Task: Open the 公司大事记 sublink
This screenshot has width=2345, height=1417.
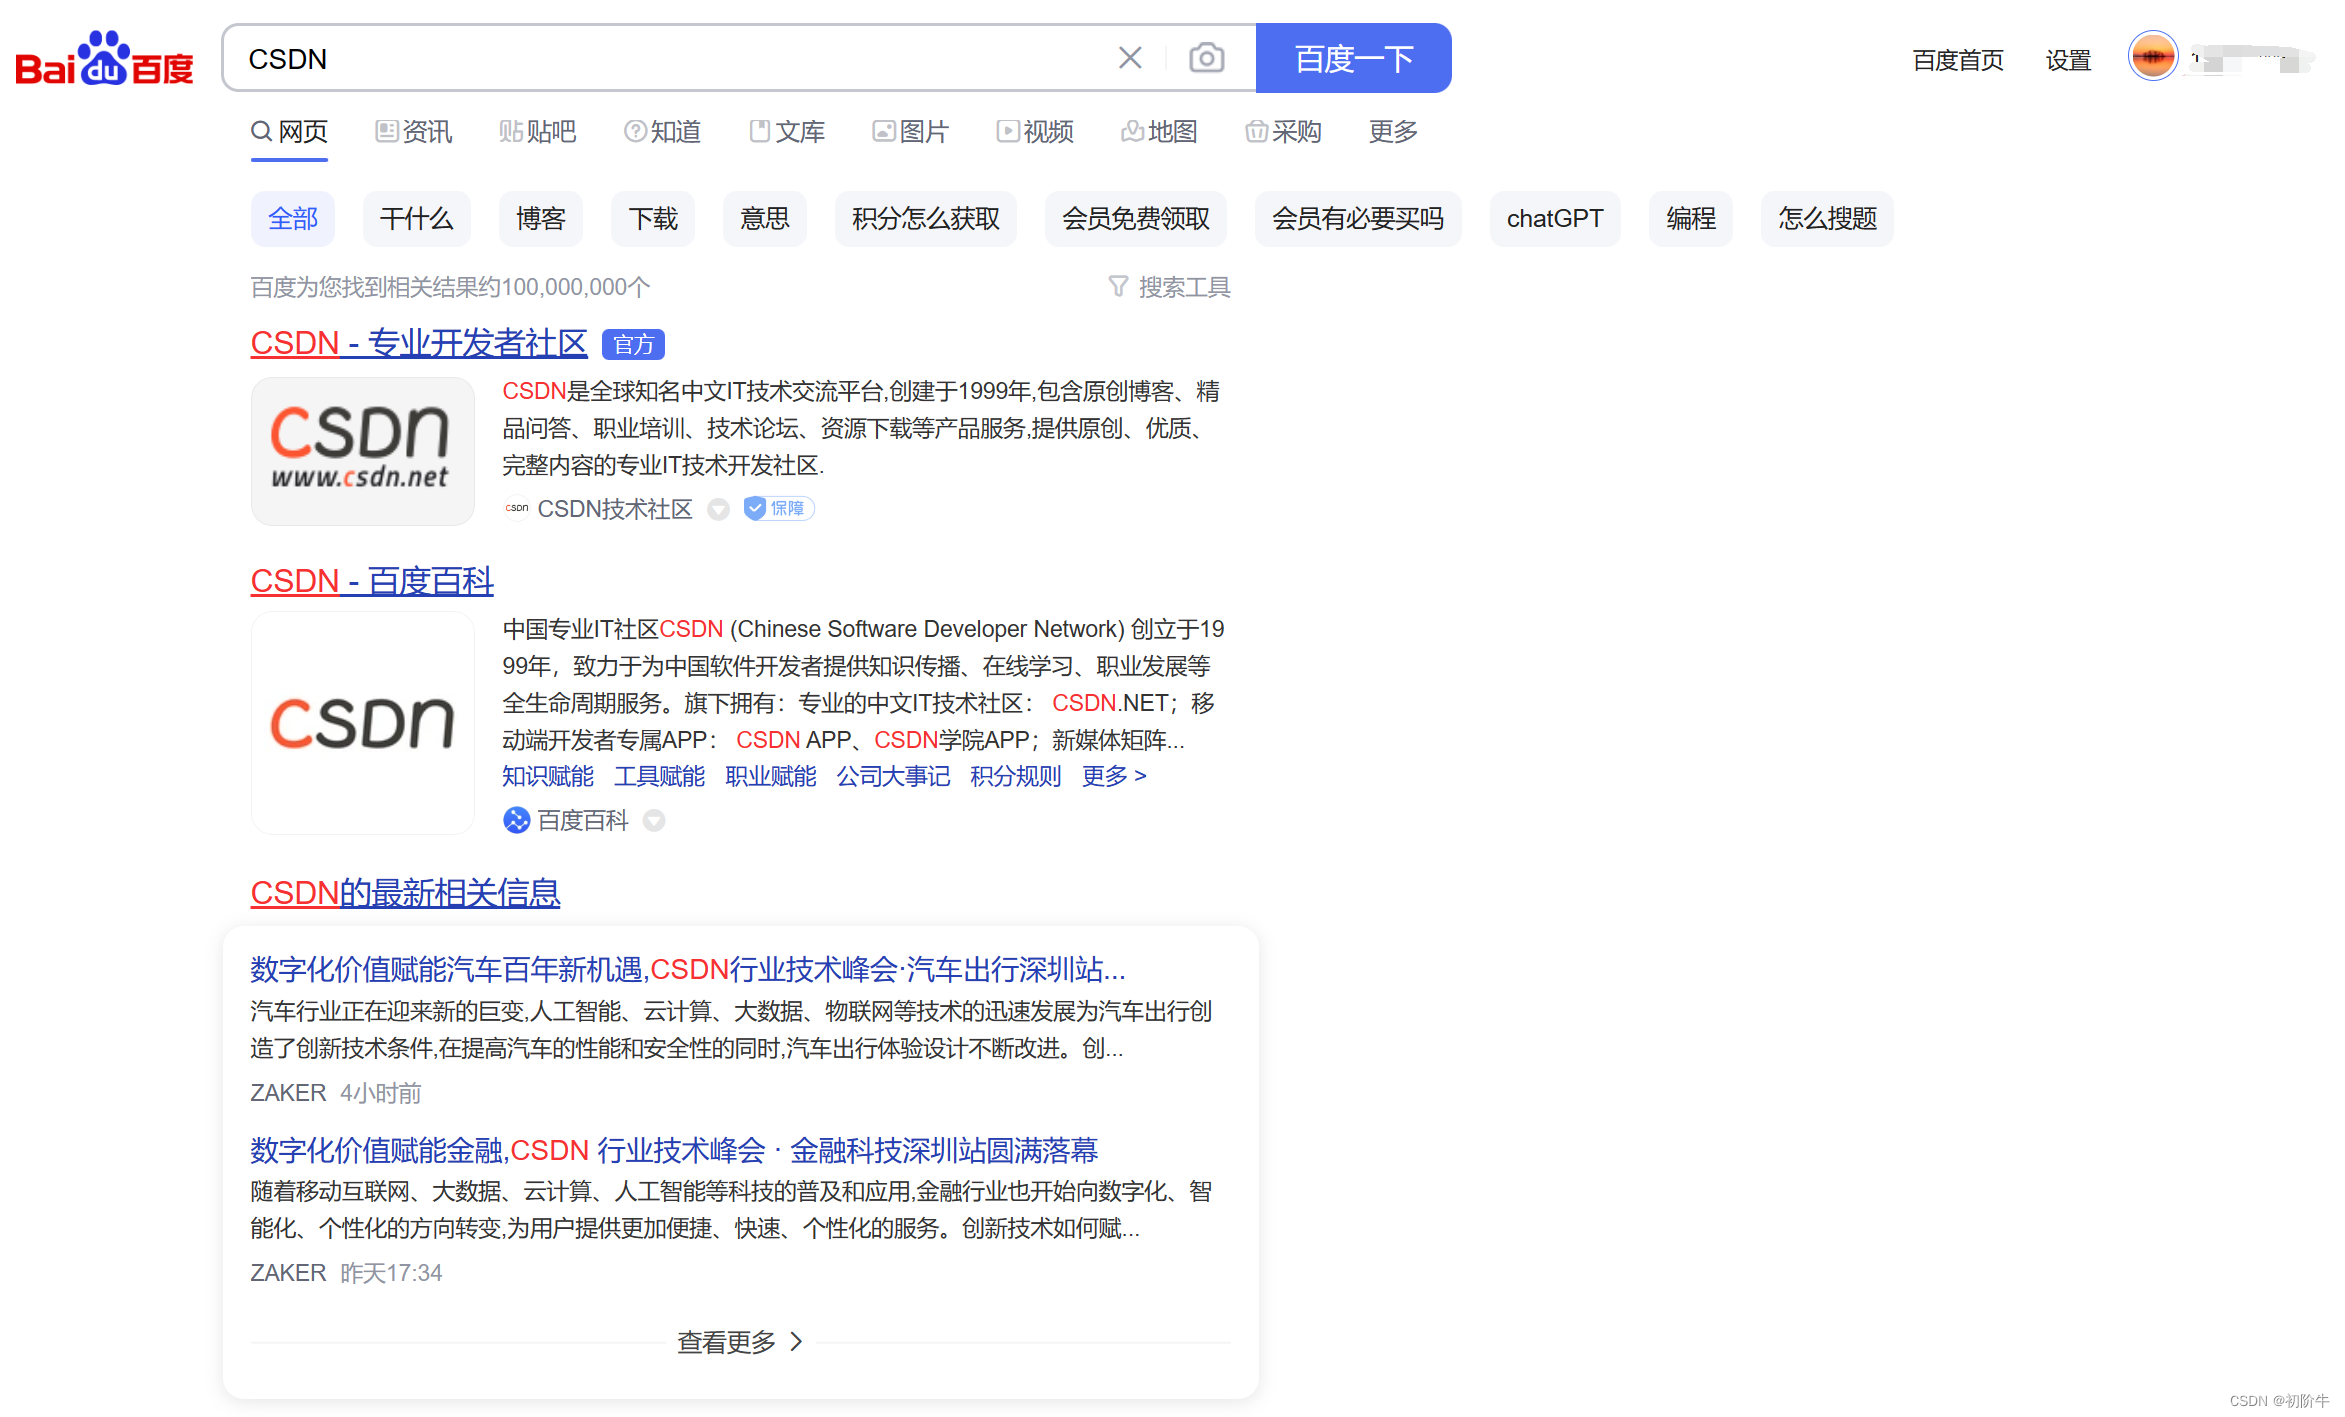Action: click(x=893, y=777)
